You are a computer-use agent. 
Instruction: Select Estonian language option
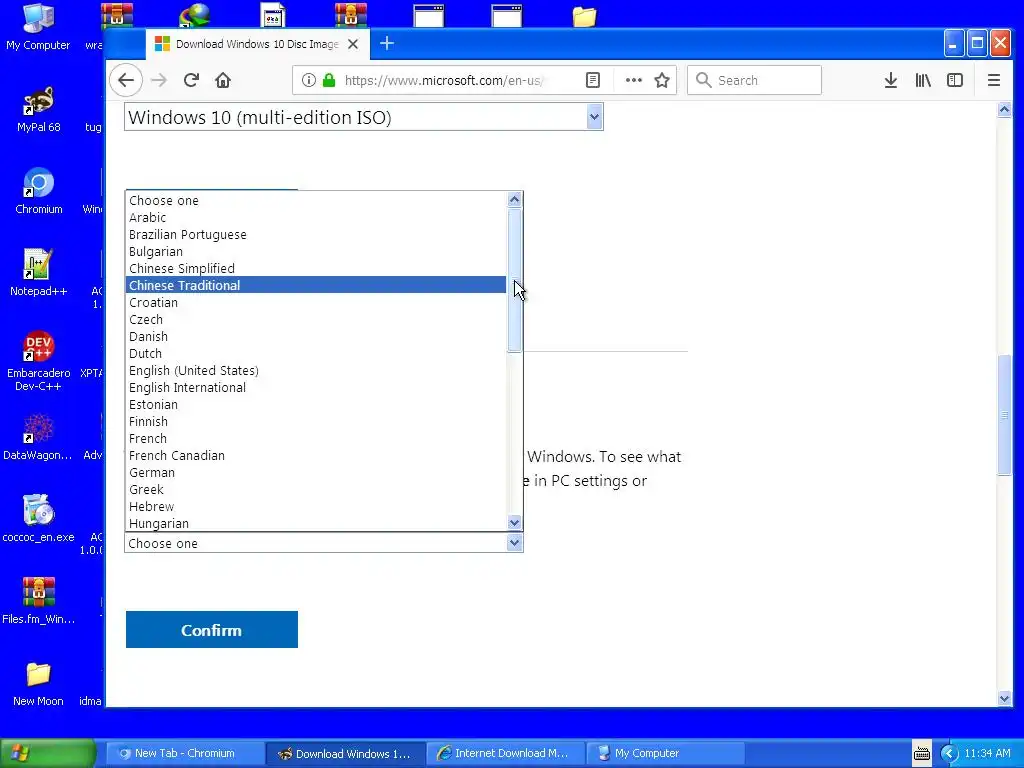[x=315, y=404]
